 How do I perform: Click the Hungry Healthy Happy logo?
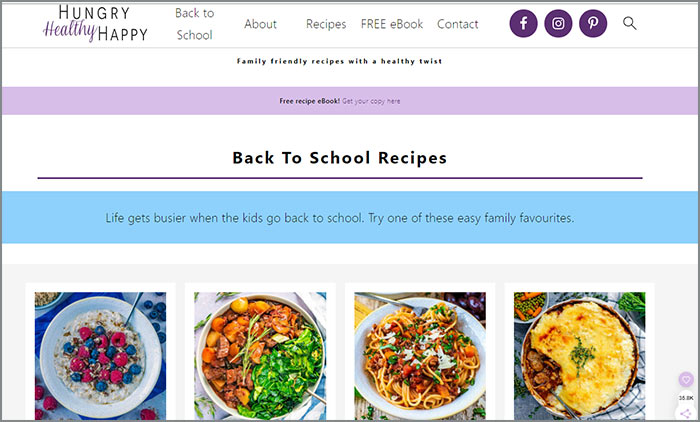pos(95,24)
